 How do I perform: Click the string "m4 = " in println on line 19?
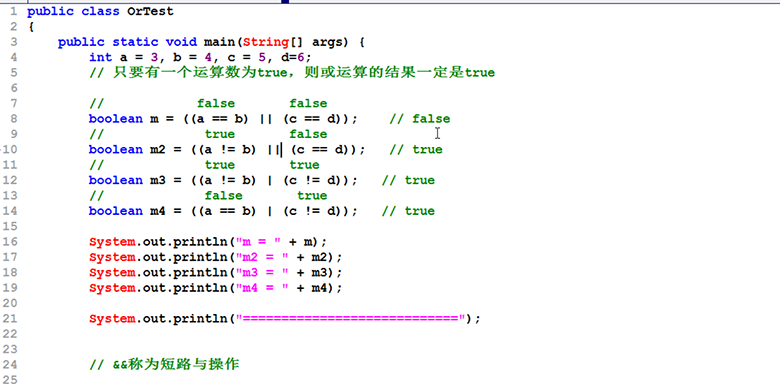pyautogui.click(x=262, y=288)
